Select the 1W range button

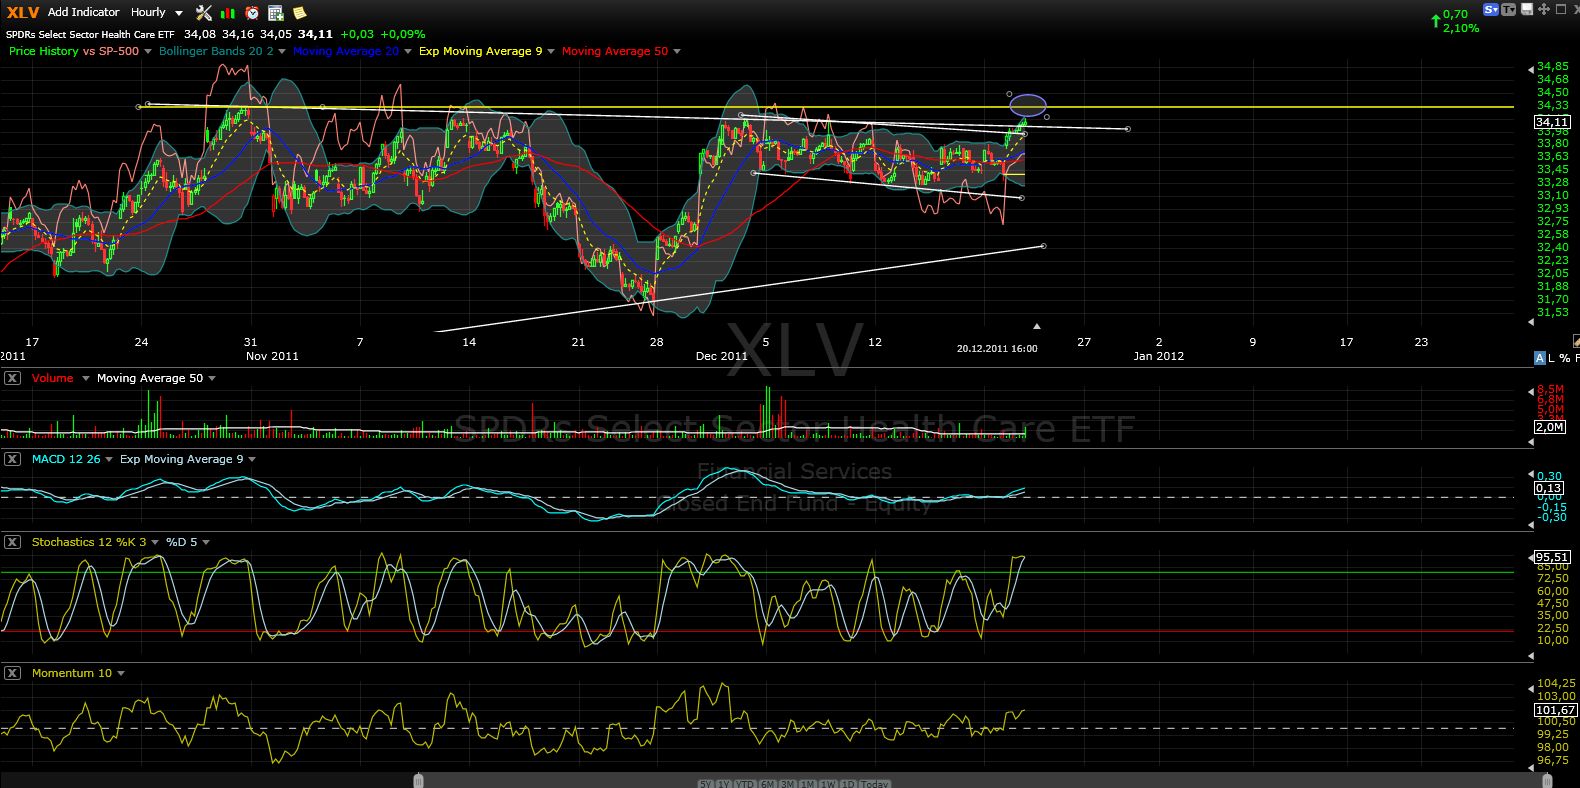click(828, 783)
